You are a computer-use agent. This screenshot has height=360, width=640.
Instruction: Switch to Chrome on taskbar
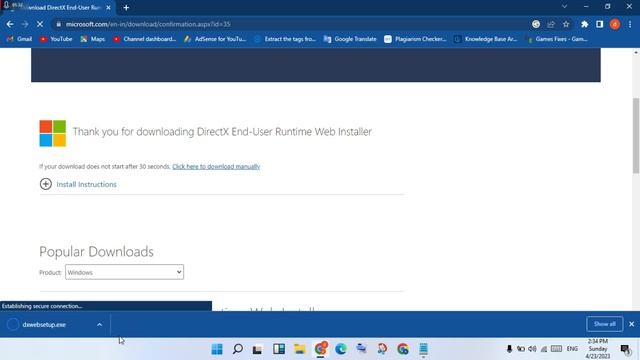[321, 349]
